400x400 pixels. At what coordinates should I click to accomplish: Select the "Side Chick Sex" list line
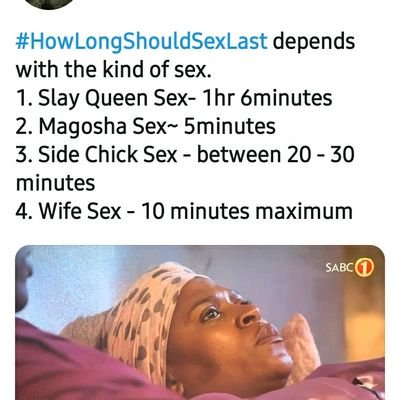pos(185,155)
